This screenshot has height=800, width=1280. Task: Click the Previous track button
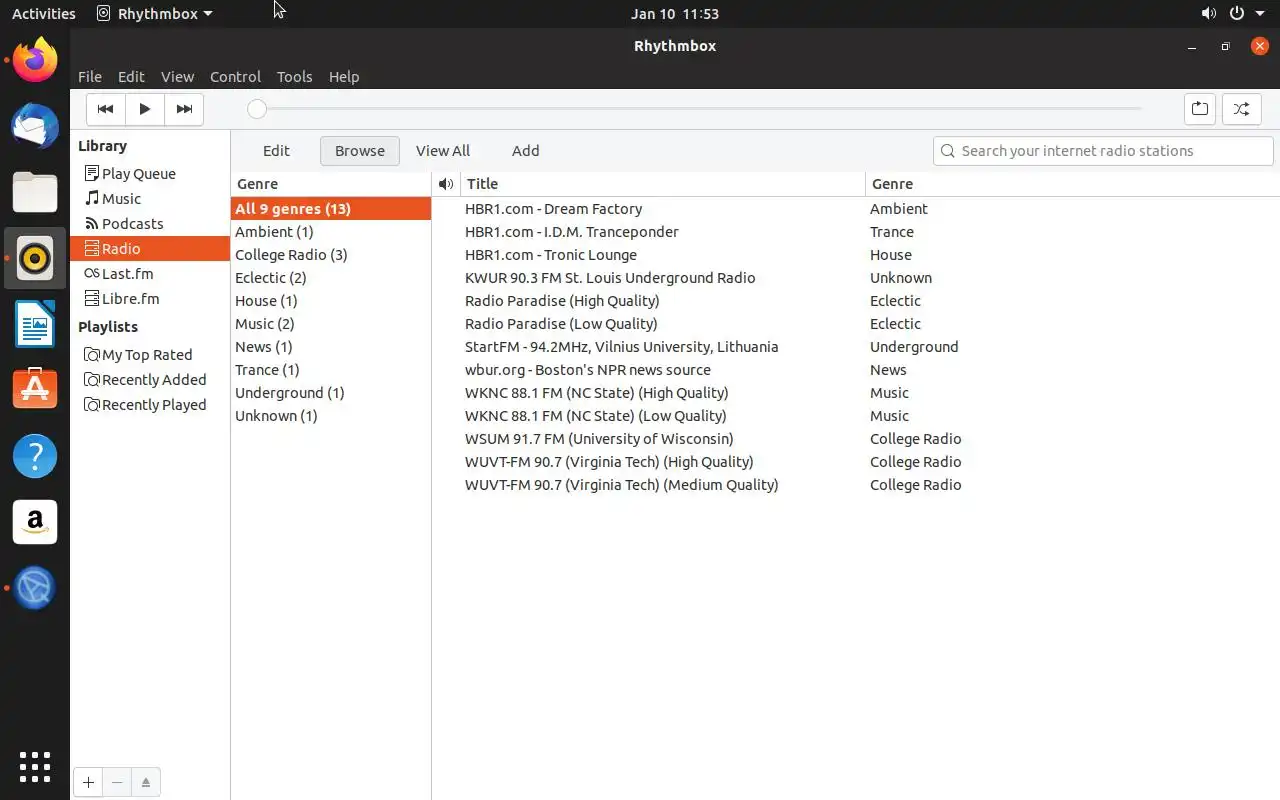[106, 109]
